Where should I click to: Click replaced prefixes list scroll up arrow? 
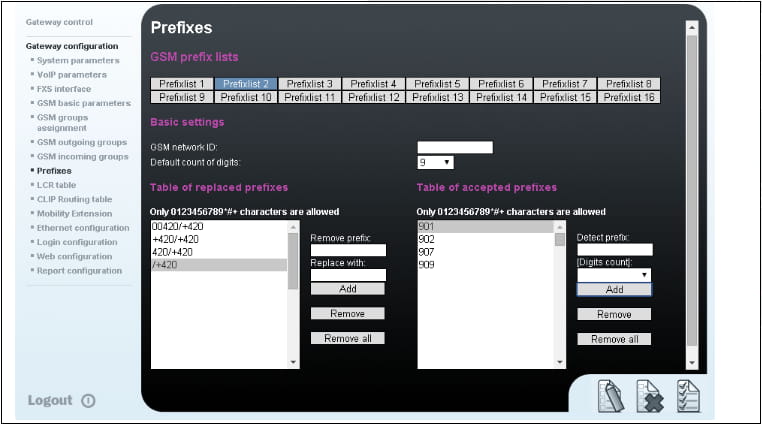pos(293,227)
